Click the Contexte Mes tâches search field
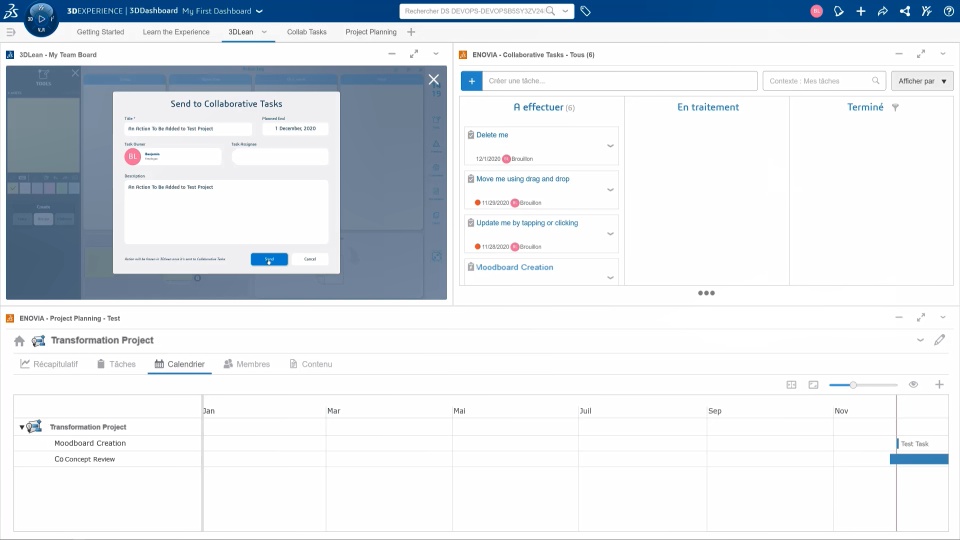Screen dimensions: 960x540 [x=824, y=81]
